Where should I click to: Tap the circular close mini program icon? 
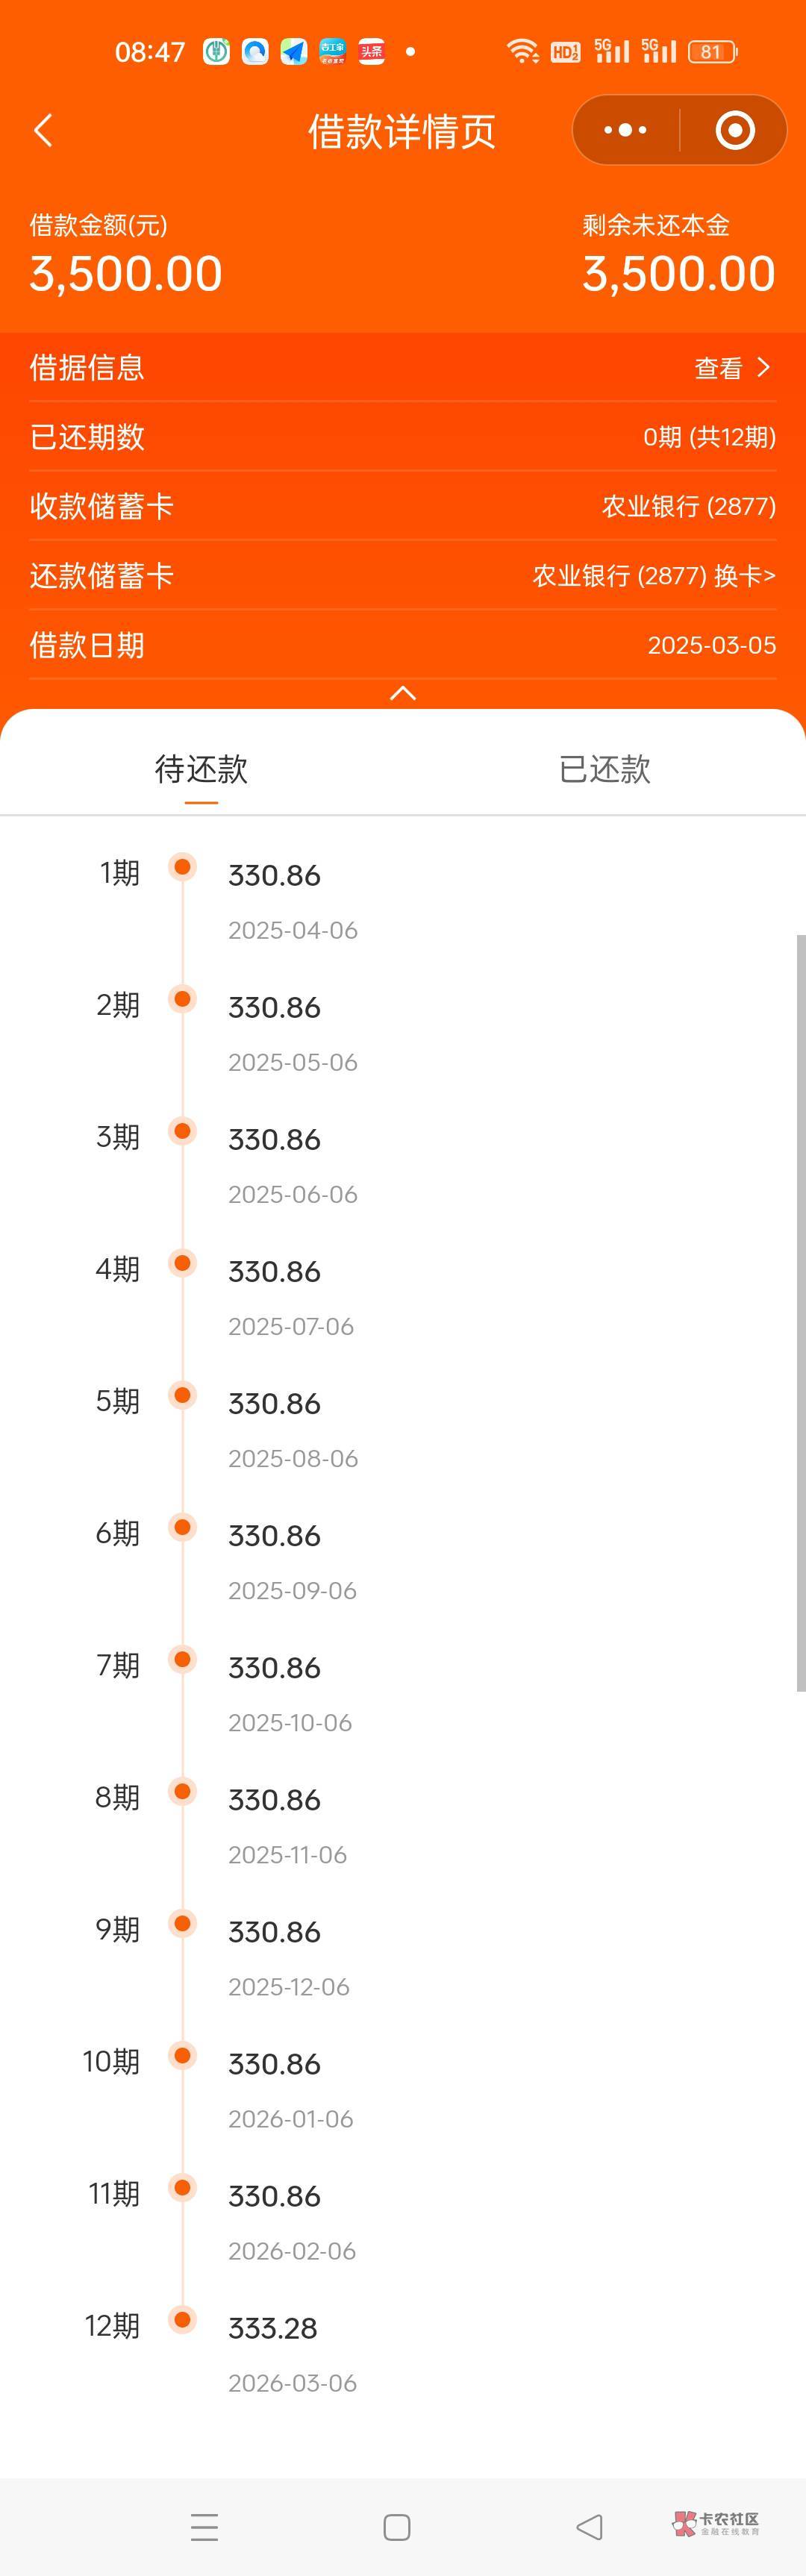[x=735, y=130]
